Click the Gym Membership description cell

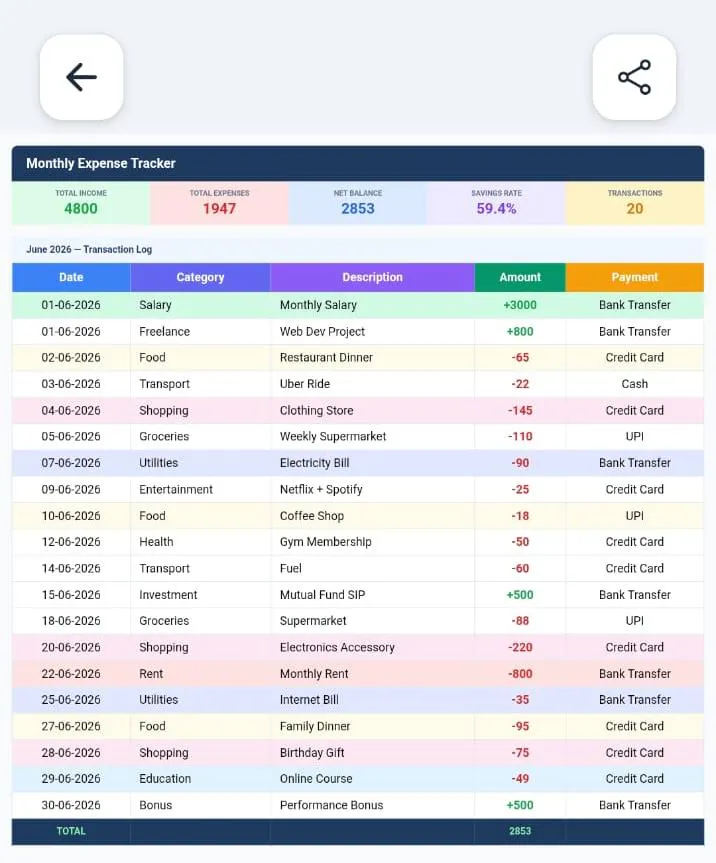373,542
